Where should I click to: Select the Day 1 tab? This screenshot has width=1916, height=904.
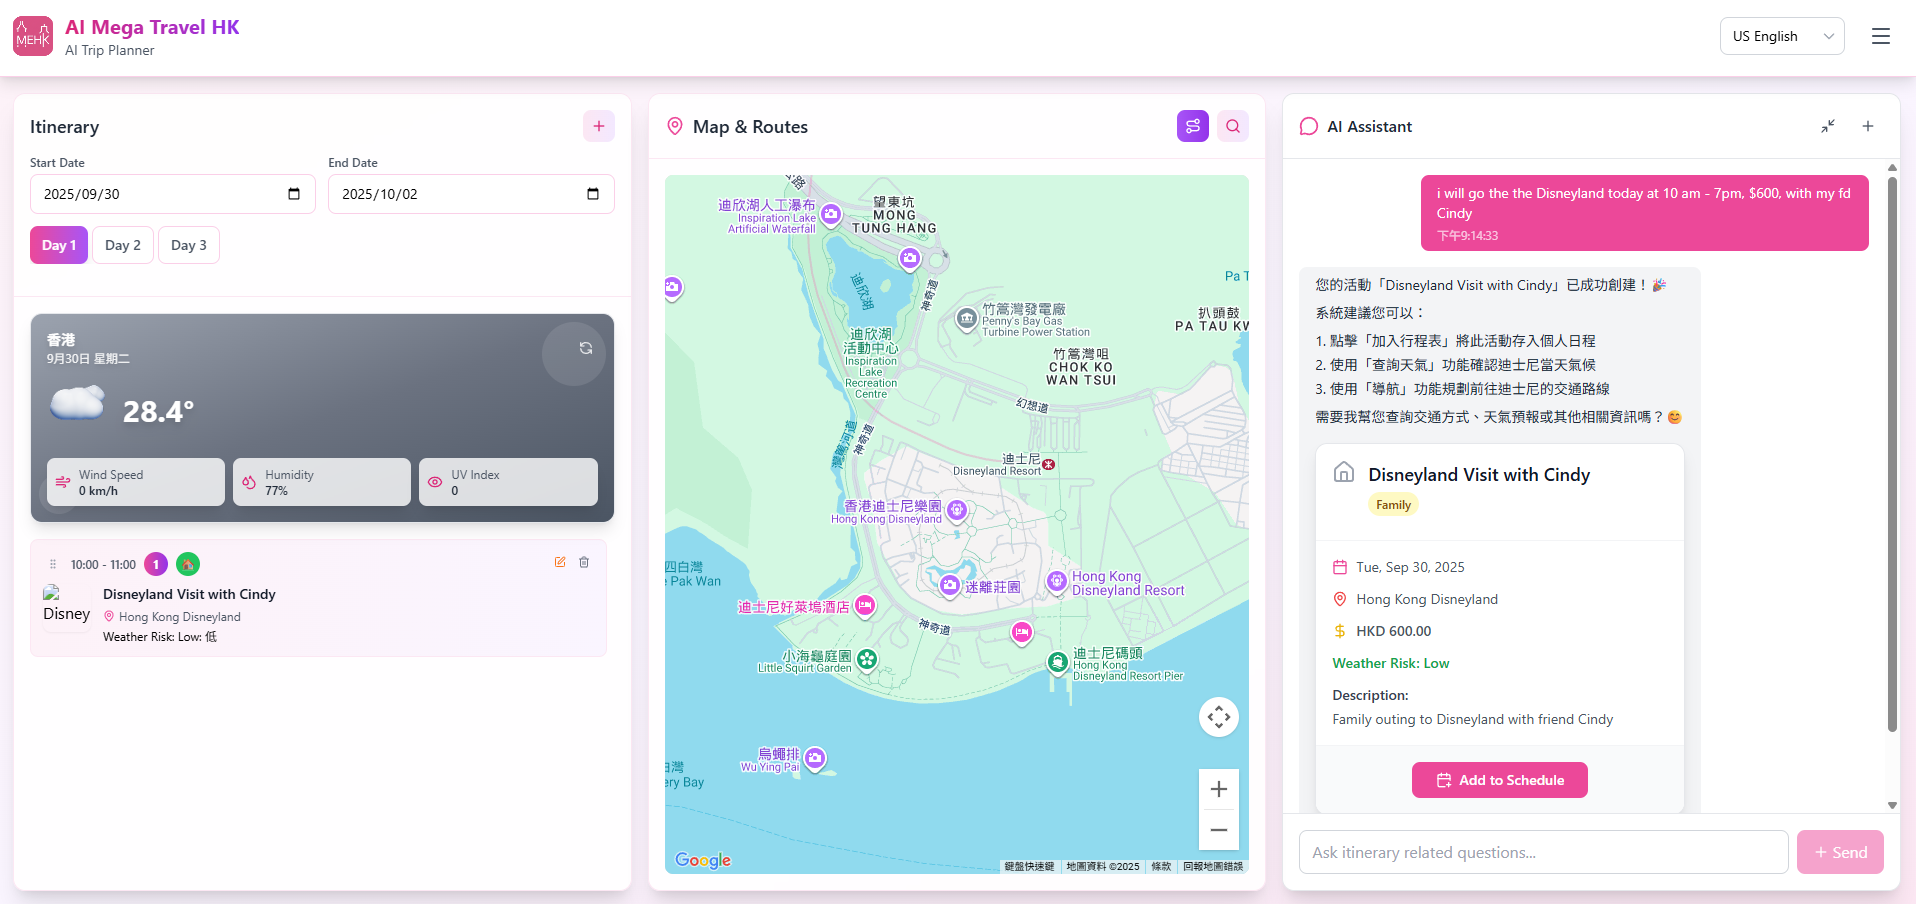[59, 245]
